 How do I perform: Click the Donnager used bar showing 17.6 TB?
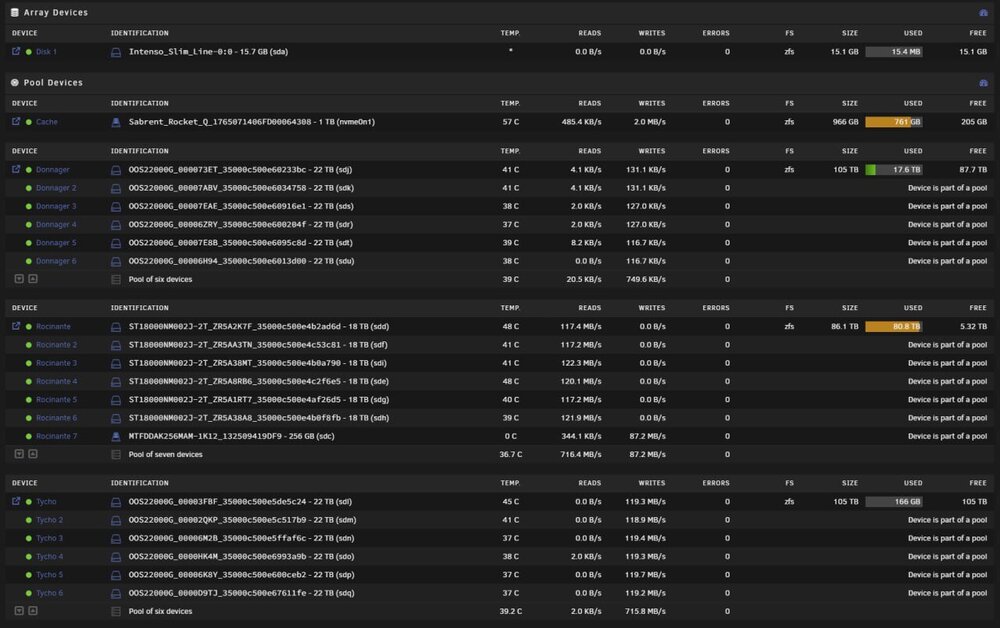click(893, 170)
